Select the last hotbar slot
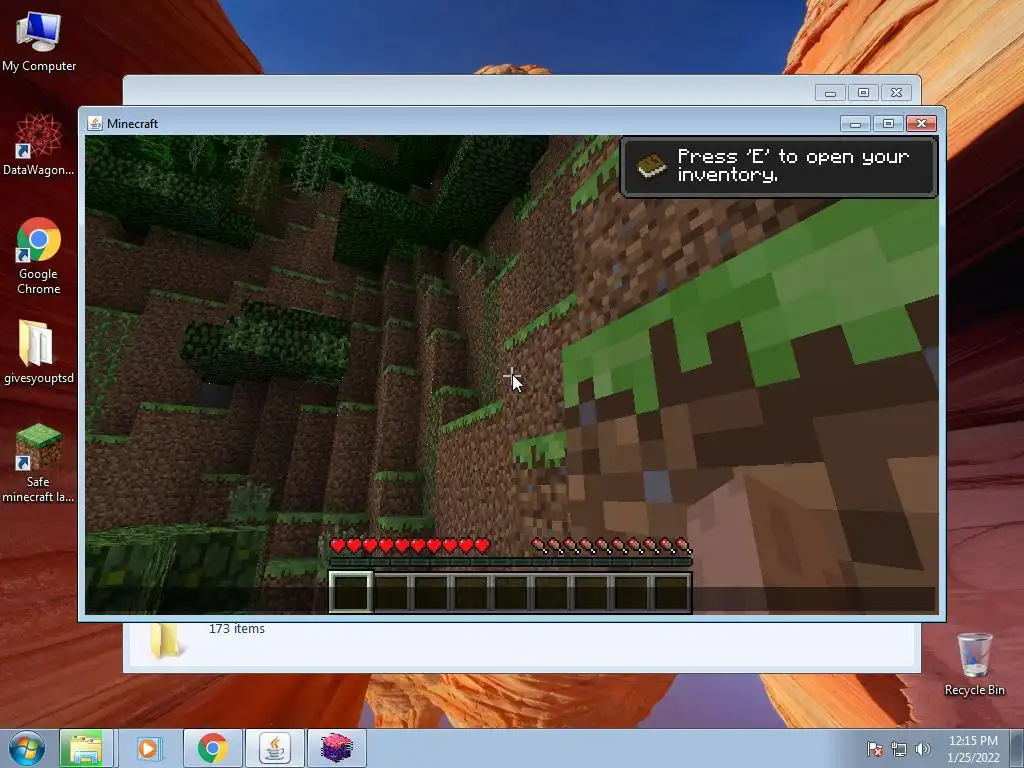 tap(671, 592)
